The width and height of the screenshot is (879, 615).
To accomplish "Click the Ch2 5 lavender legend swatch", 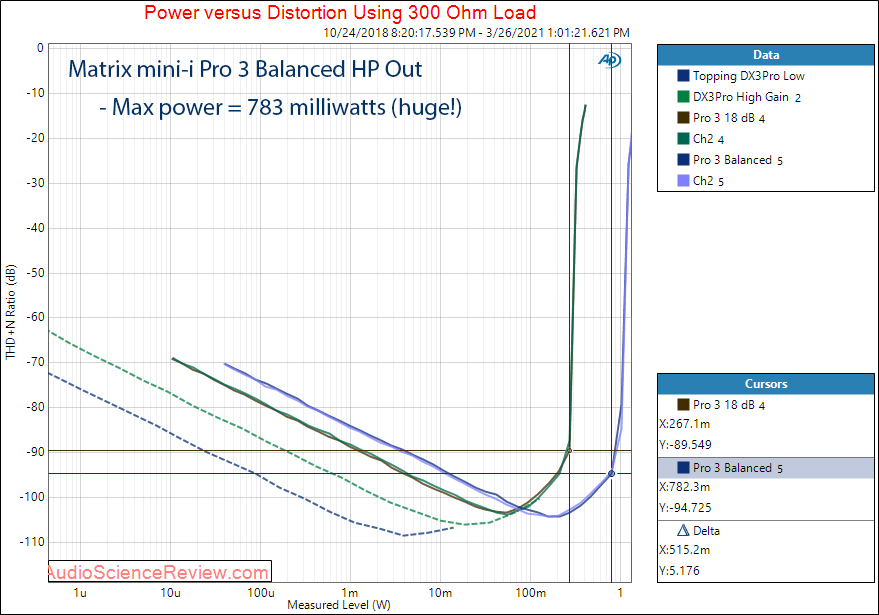I will 683,181.
